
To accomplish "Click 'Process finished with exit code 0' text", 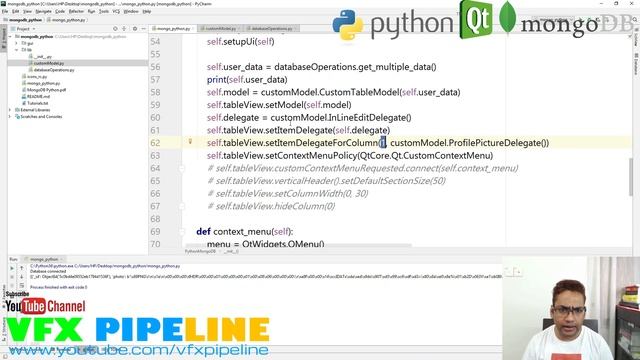I will (58, 287).
